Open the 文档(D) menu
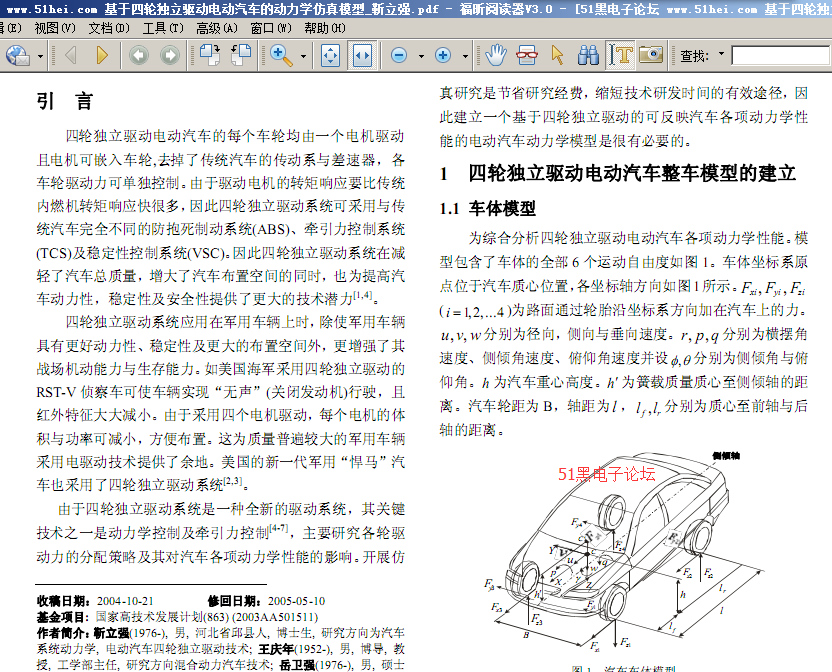Viewport: 832px width, 672px height. point(109,28)
